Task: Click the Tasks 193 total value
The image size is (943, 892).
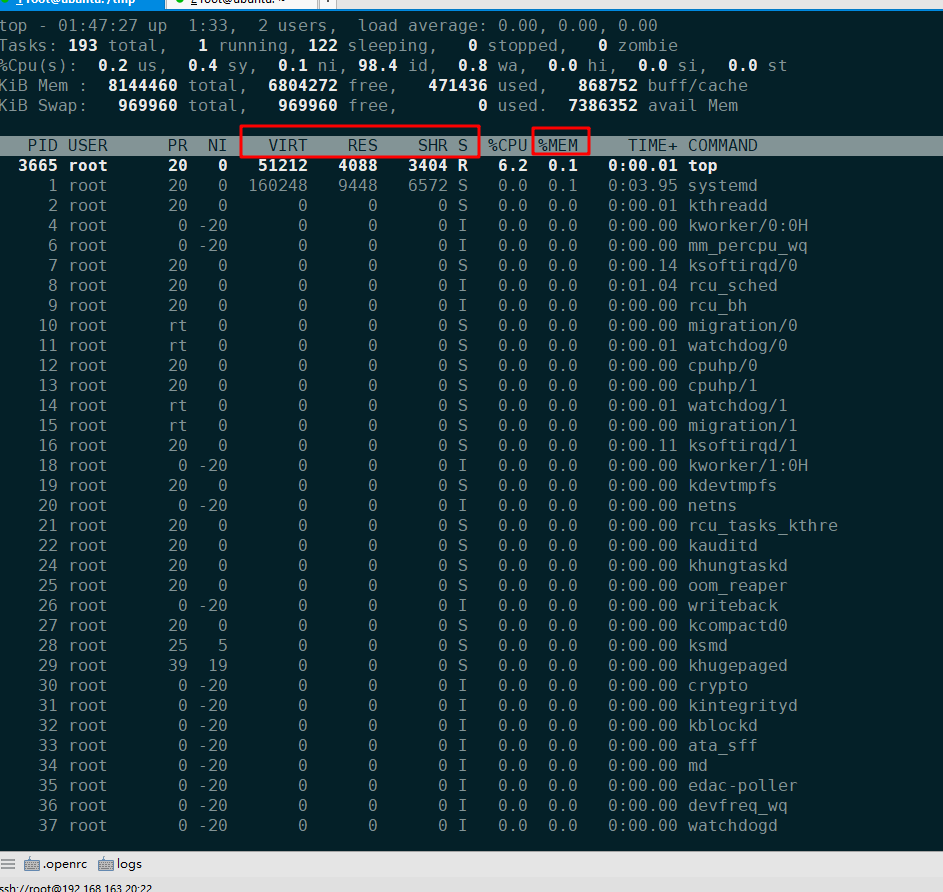Action: coord(82,46)
